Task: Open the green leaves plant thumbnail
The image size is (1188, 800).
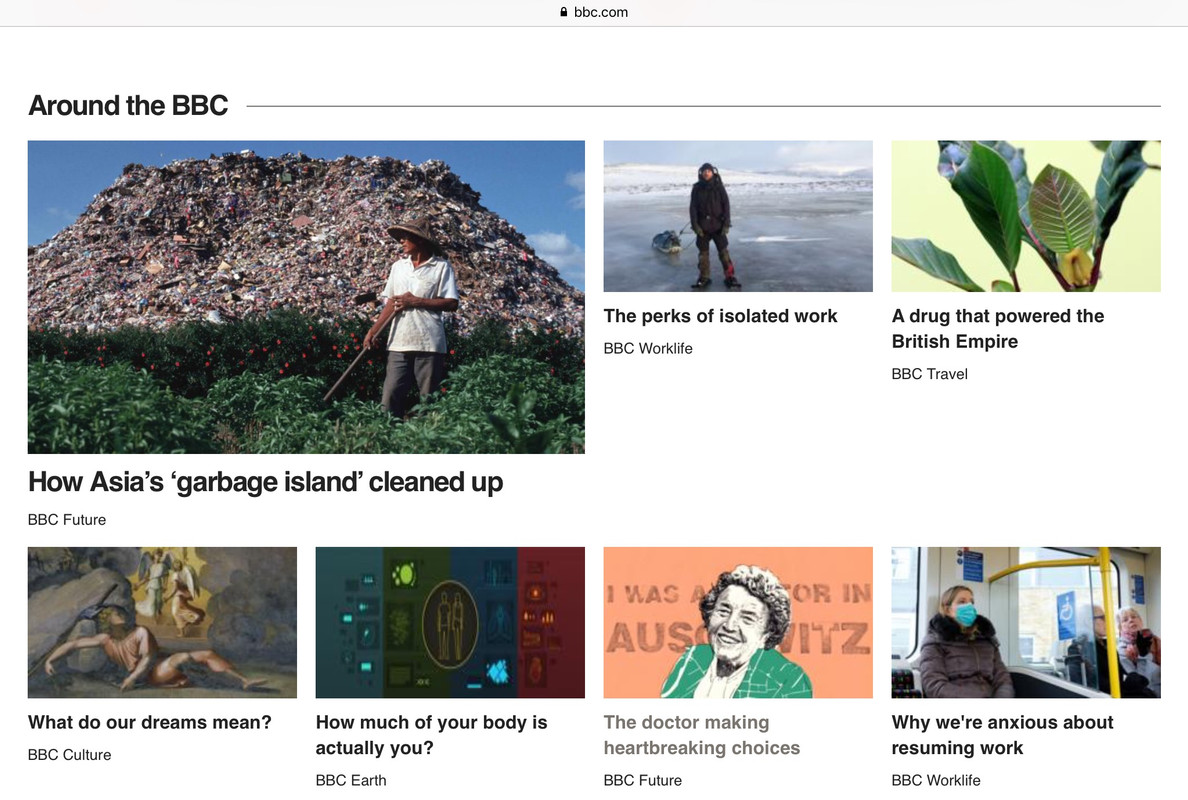Action: 1026,216
